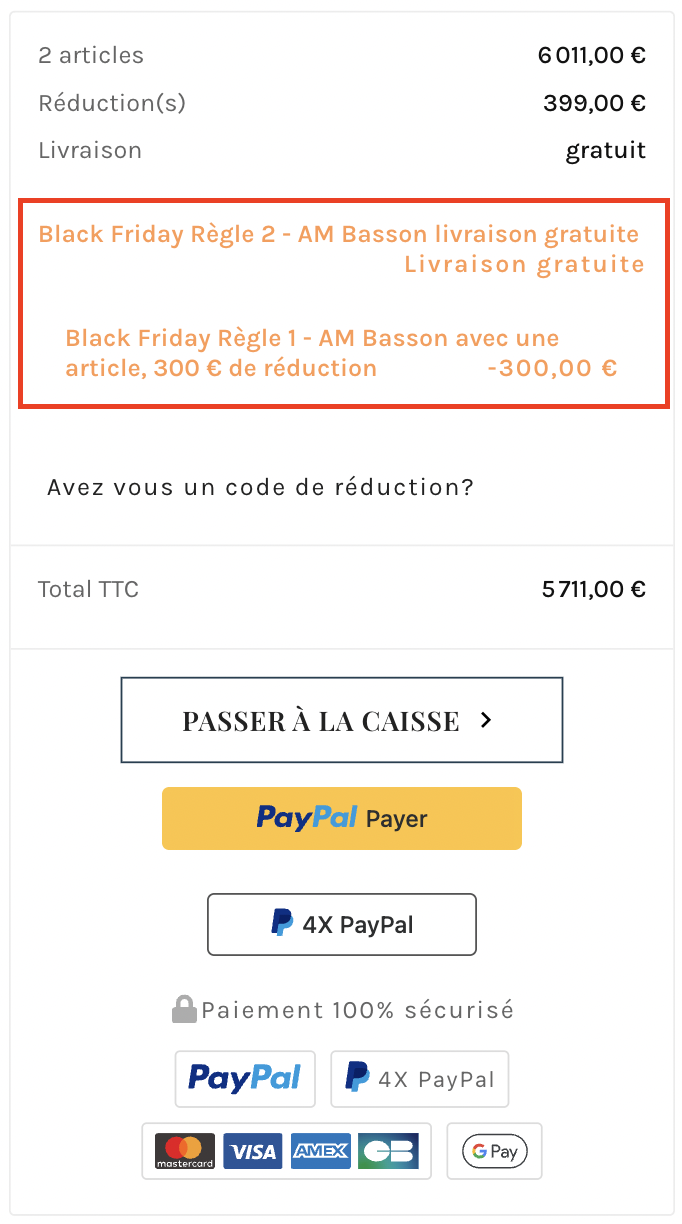Click the 2 articles summary line
Screen dimensions: 682x1224
coord(91,55)
